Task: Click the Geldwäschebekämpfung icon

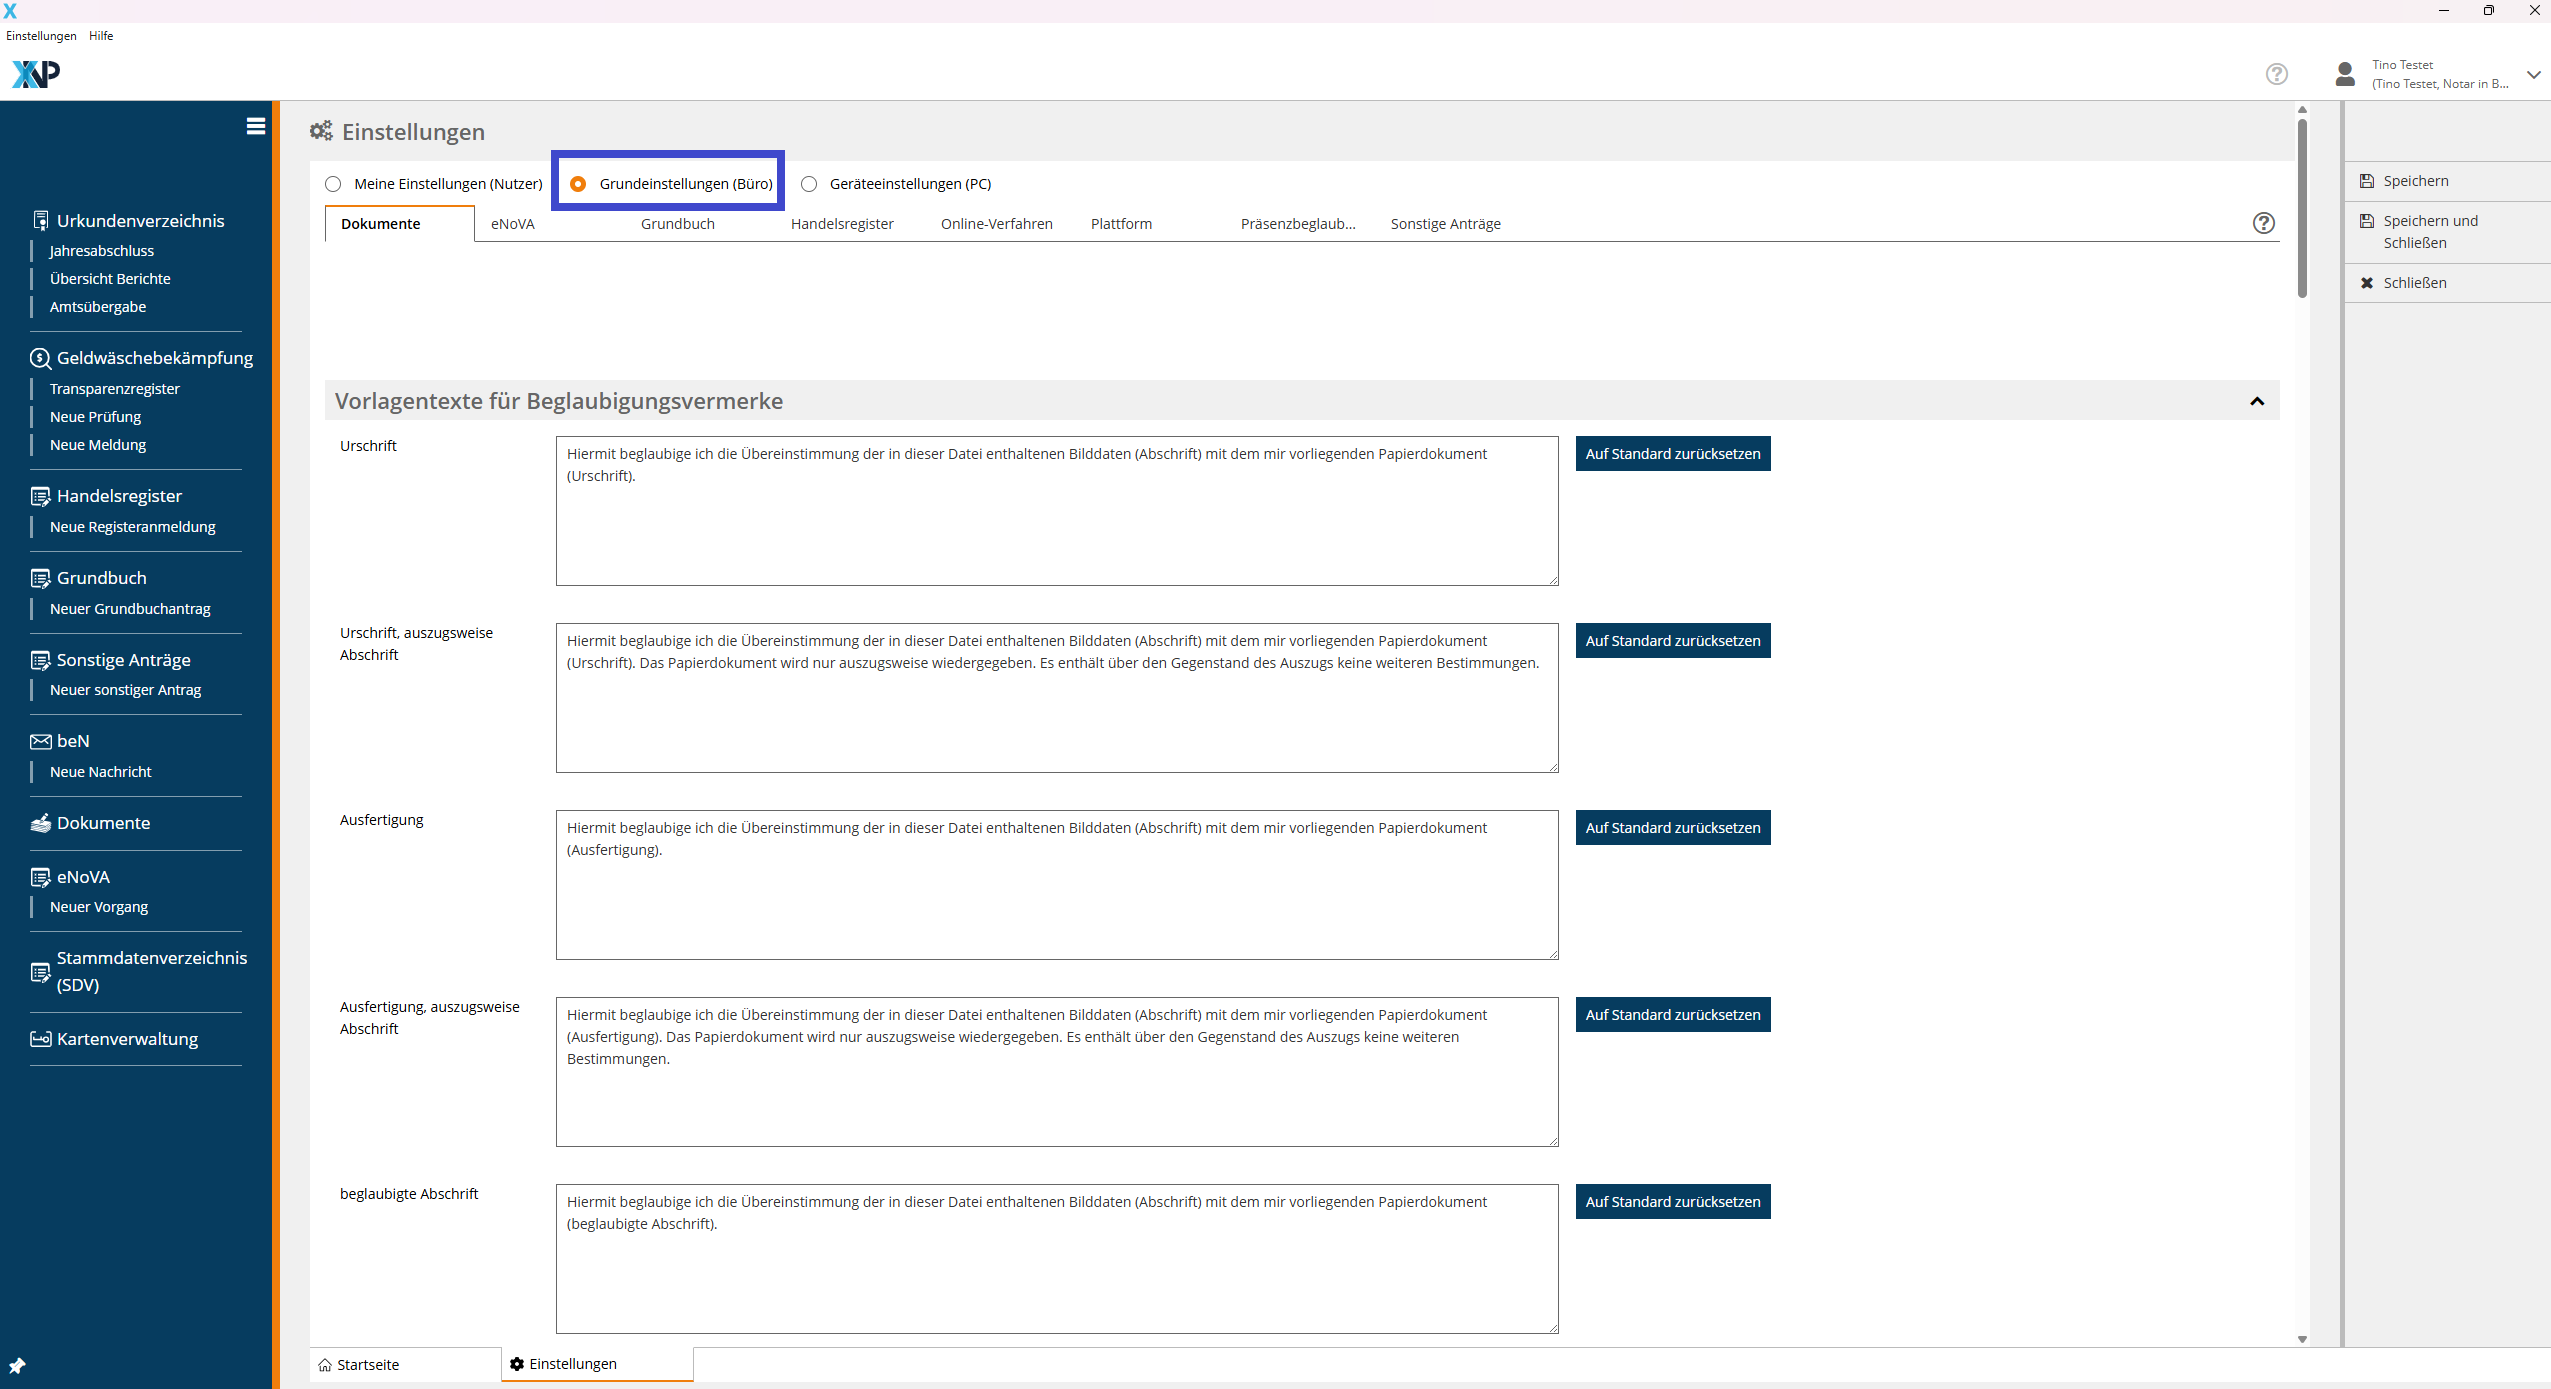Action: click(x=40, y=358)
